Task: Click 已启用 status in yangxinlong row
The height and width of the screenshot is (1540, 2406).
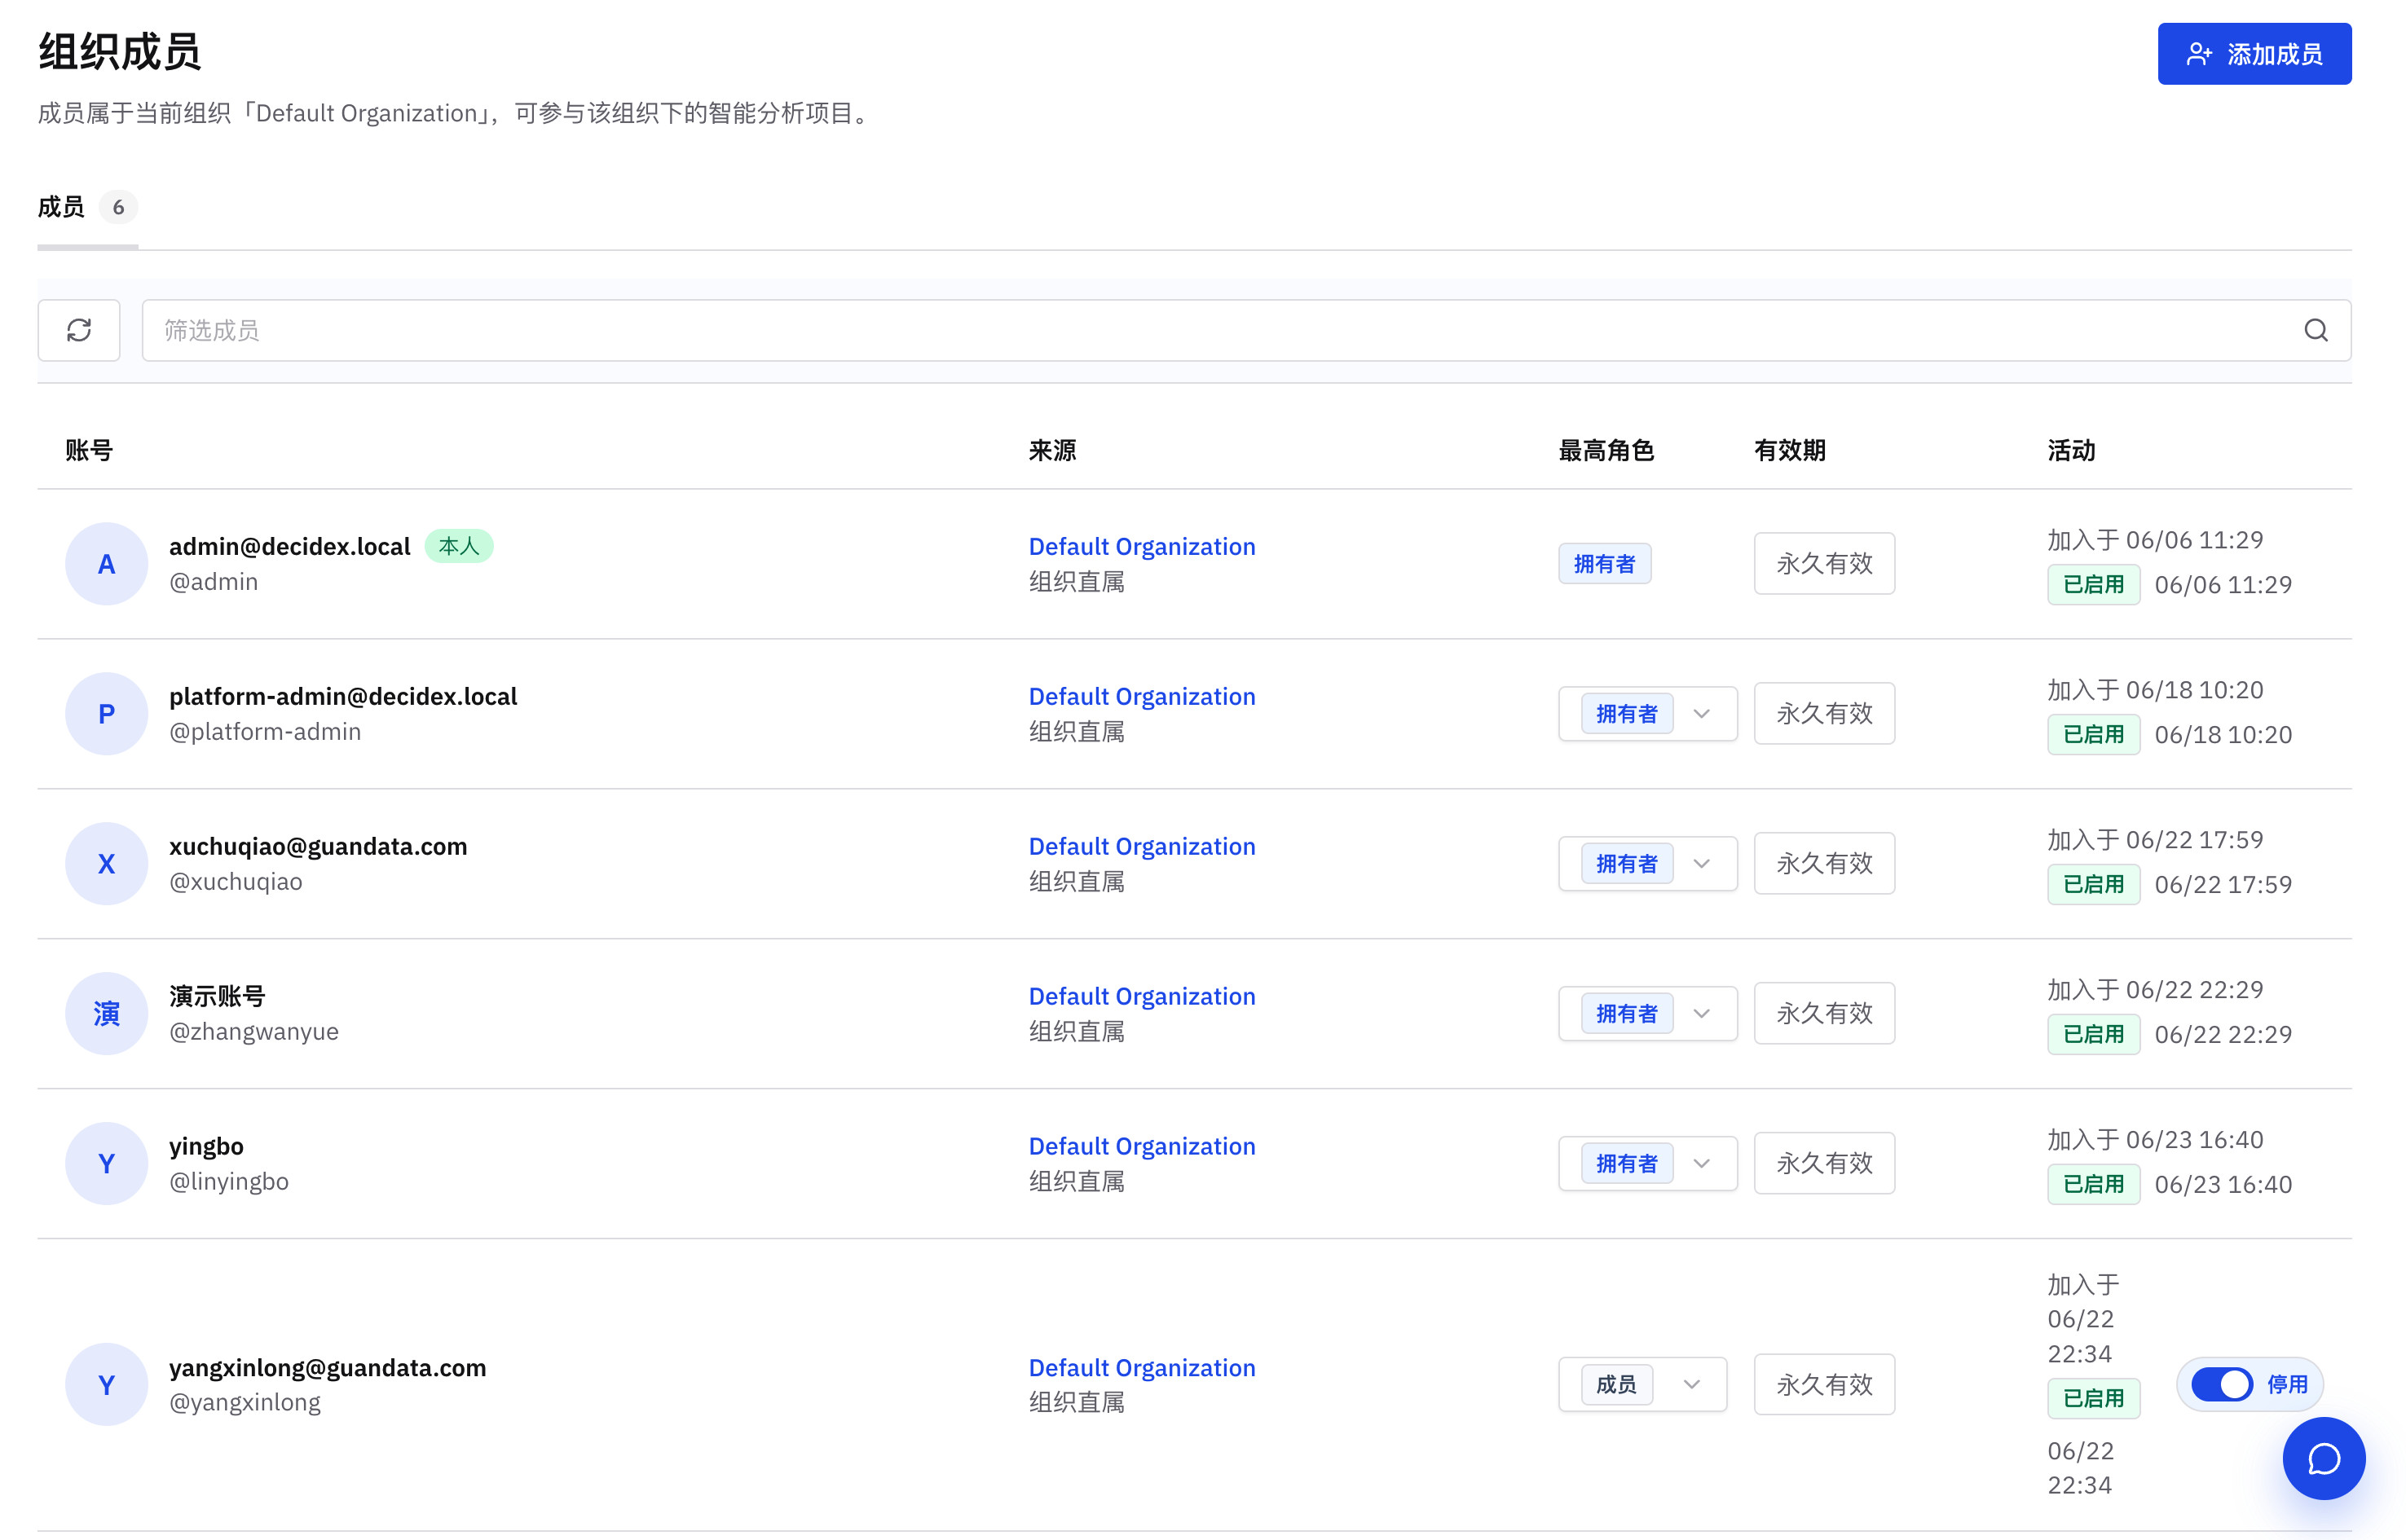Action: [x=2093, y=1399]
